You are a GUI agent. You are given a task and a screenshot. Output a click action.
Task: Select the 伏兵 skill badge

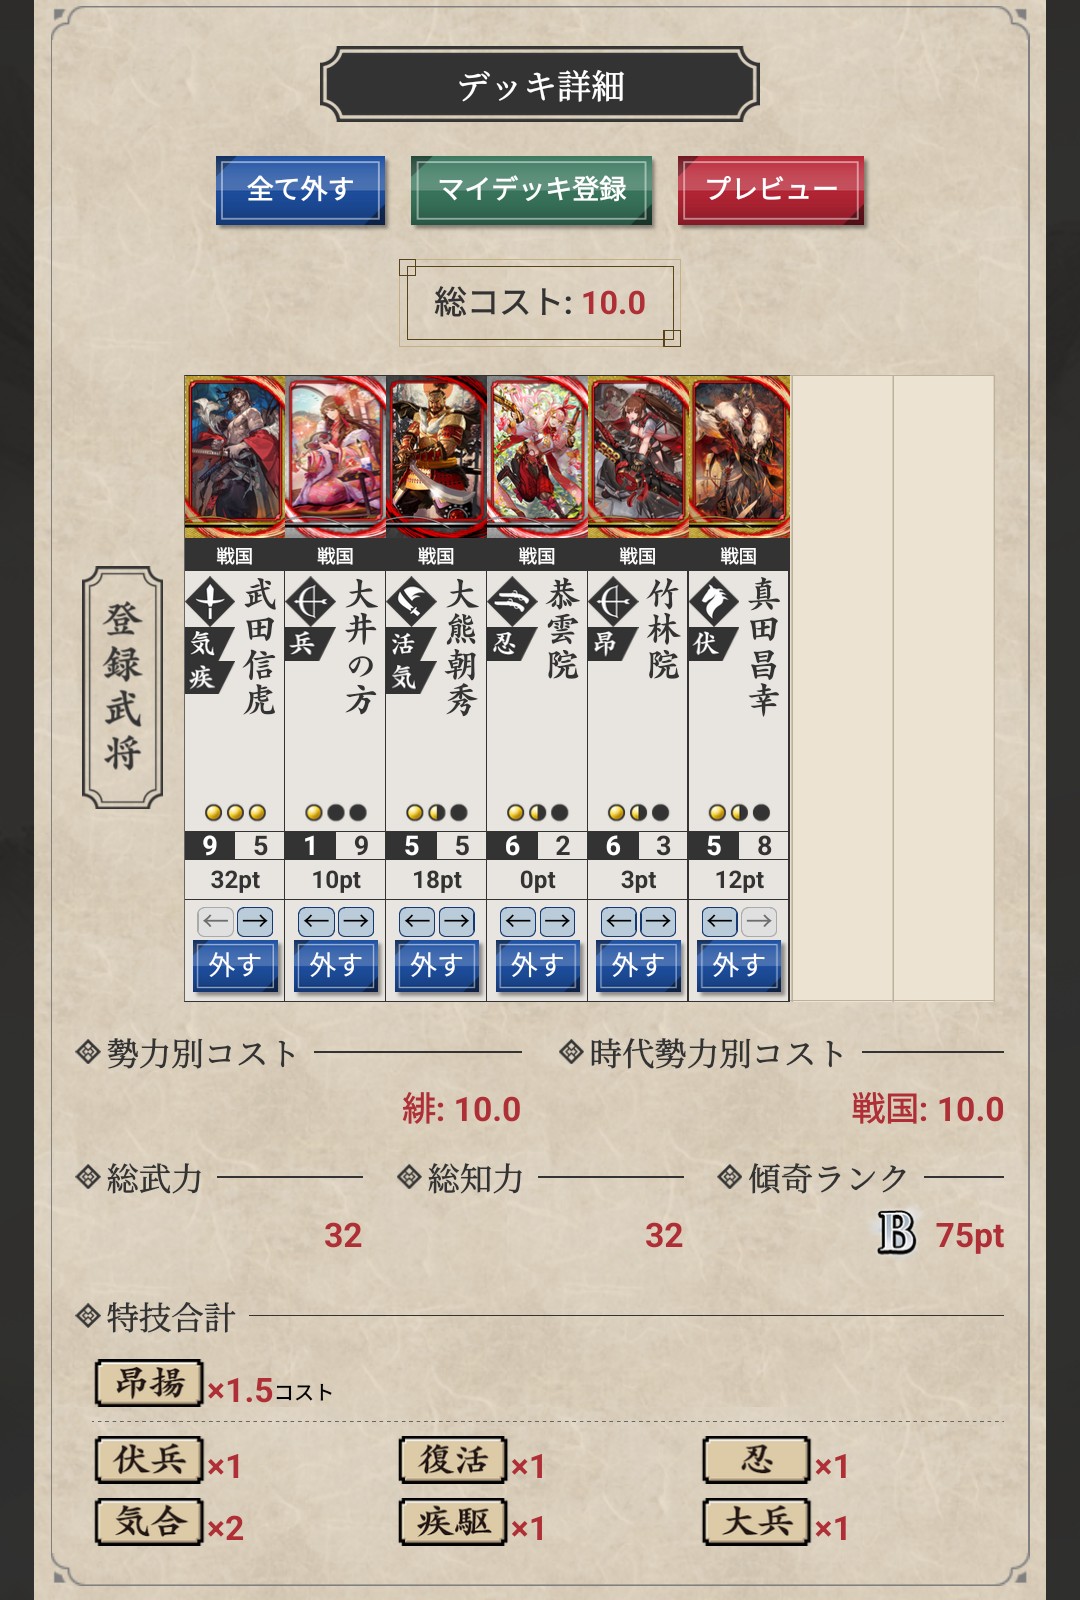(150, 1460)
